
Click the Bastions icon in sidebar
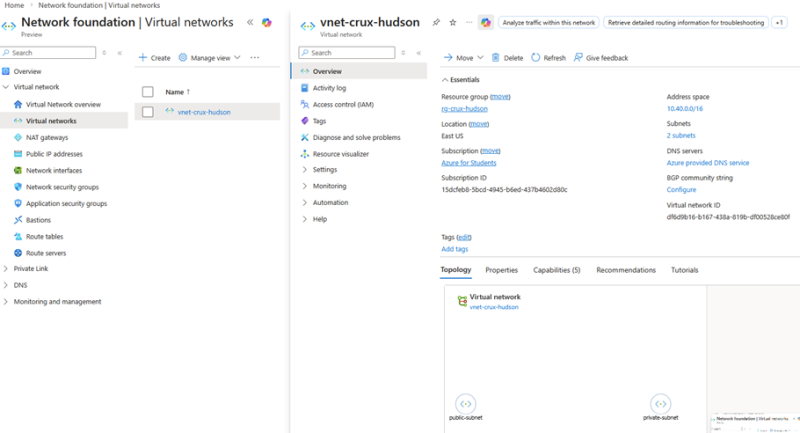pos(18,220)
